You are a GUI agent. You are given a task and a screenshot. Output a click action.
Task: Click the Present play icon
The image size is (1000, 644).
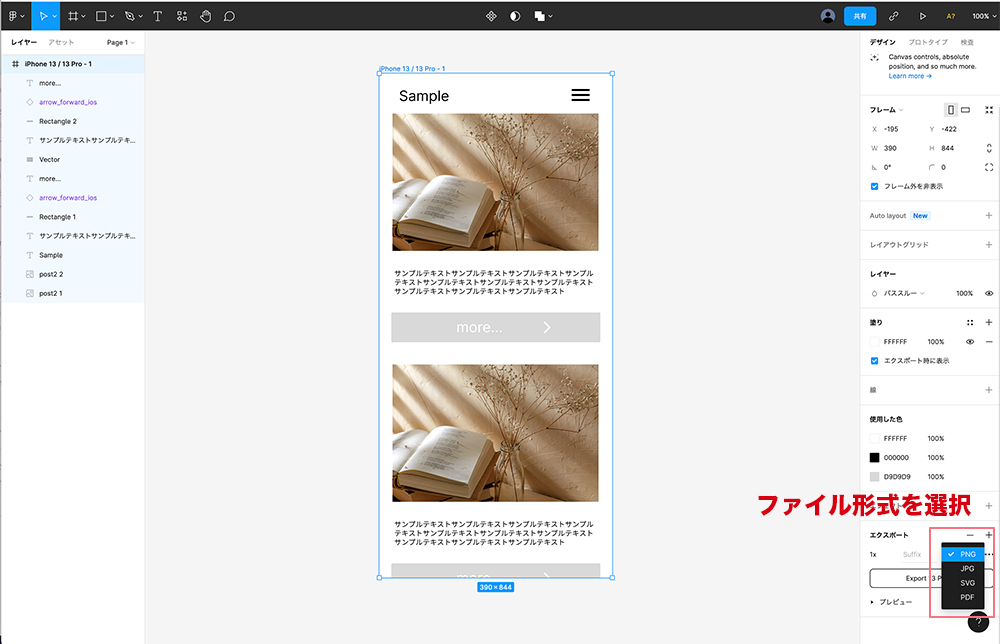coord(922,16)
